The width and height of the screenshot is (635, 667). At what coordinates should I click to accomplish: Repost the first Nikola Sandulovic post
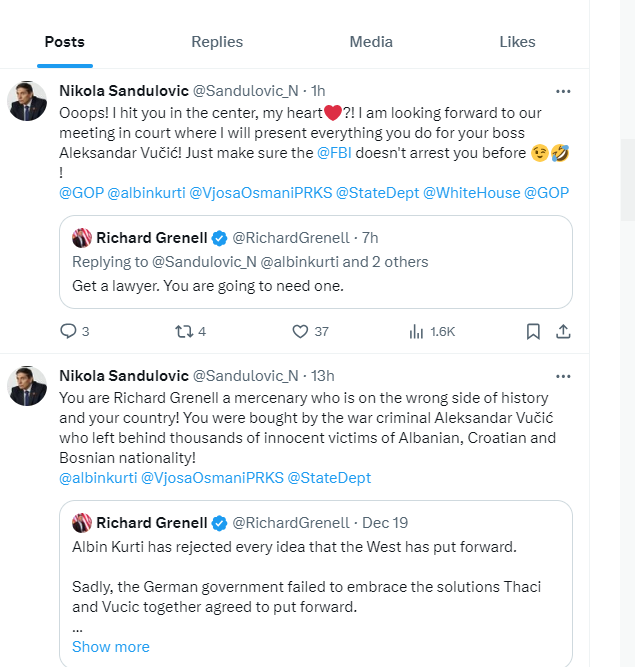coord(182,332)
